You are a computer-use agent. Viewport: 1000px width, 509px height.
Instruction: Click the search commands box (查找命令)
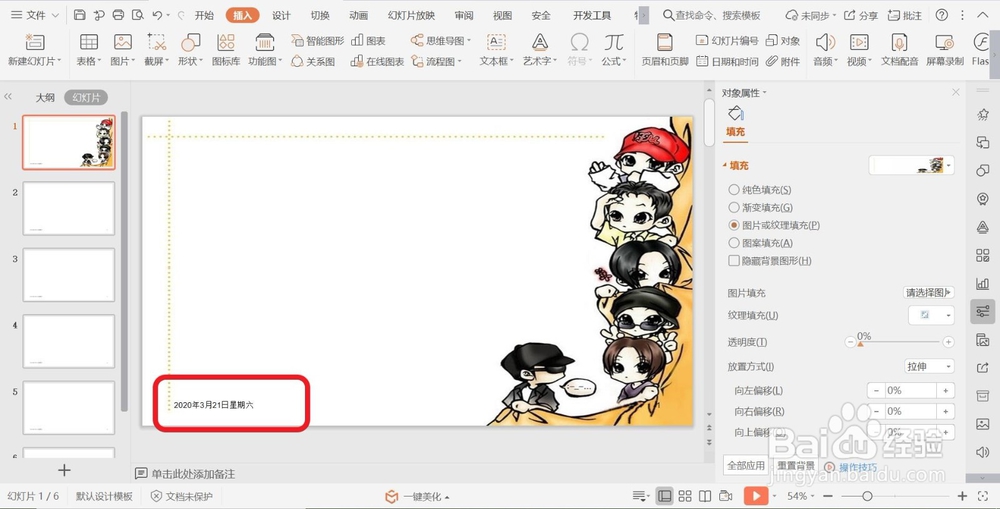(712, 15)
